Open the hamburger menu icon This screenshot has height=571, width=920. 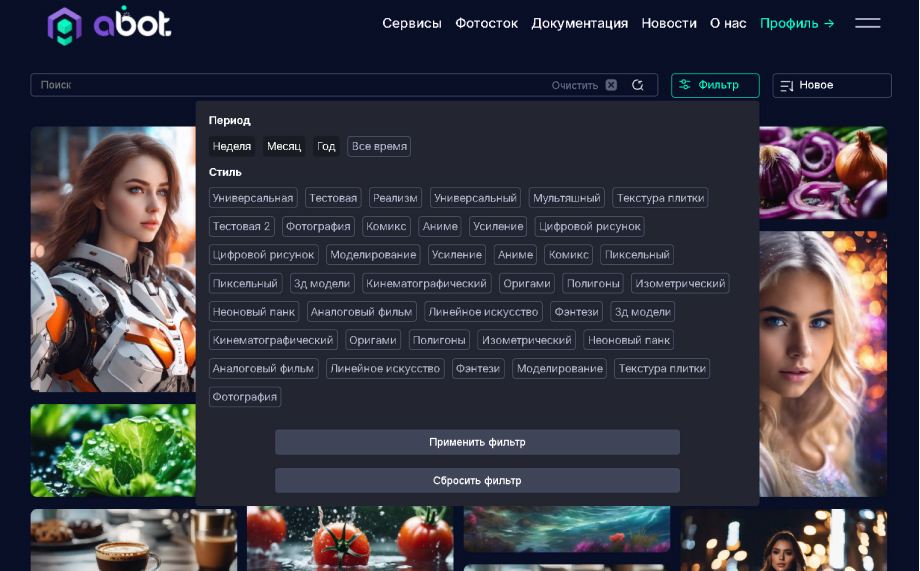coord(867,23)
